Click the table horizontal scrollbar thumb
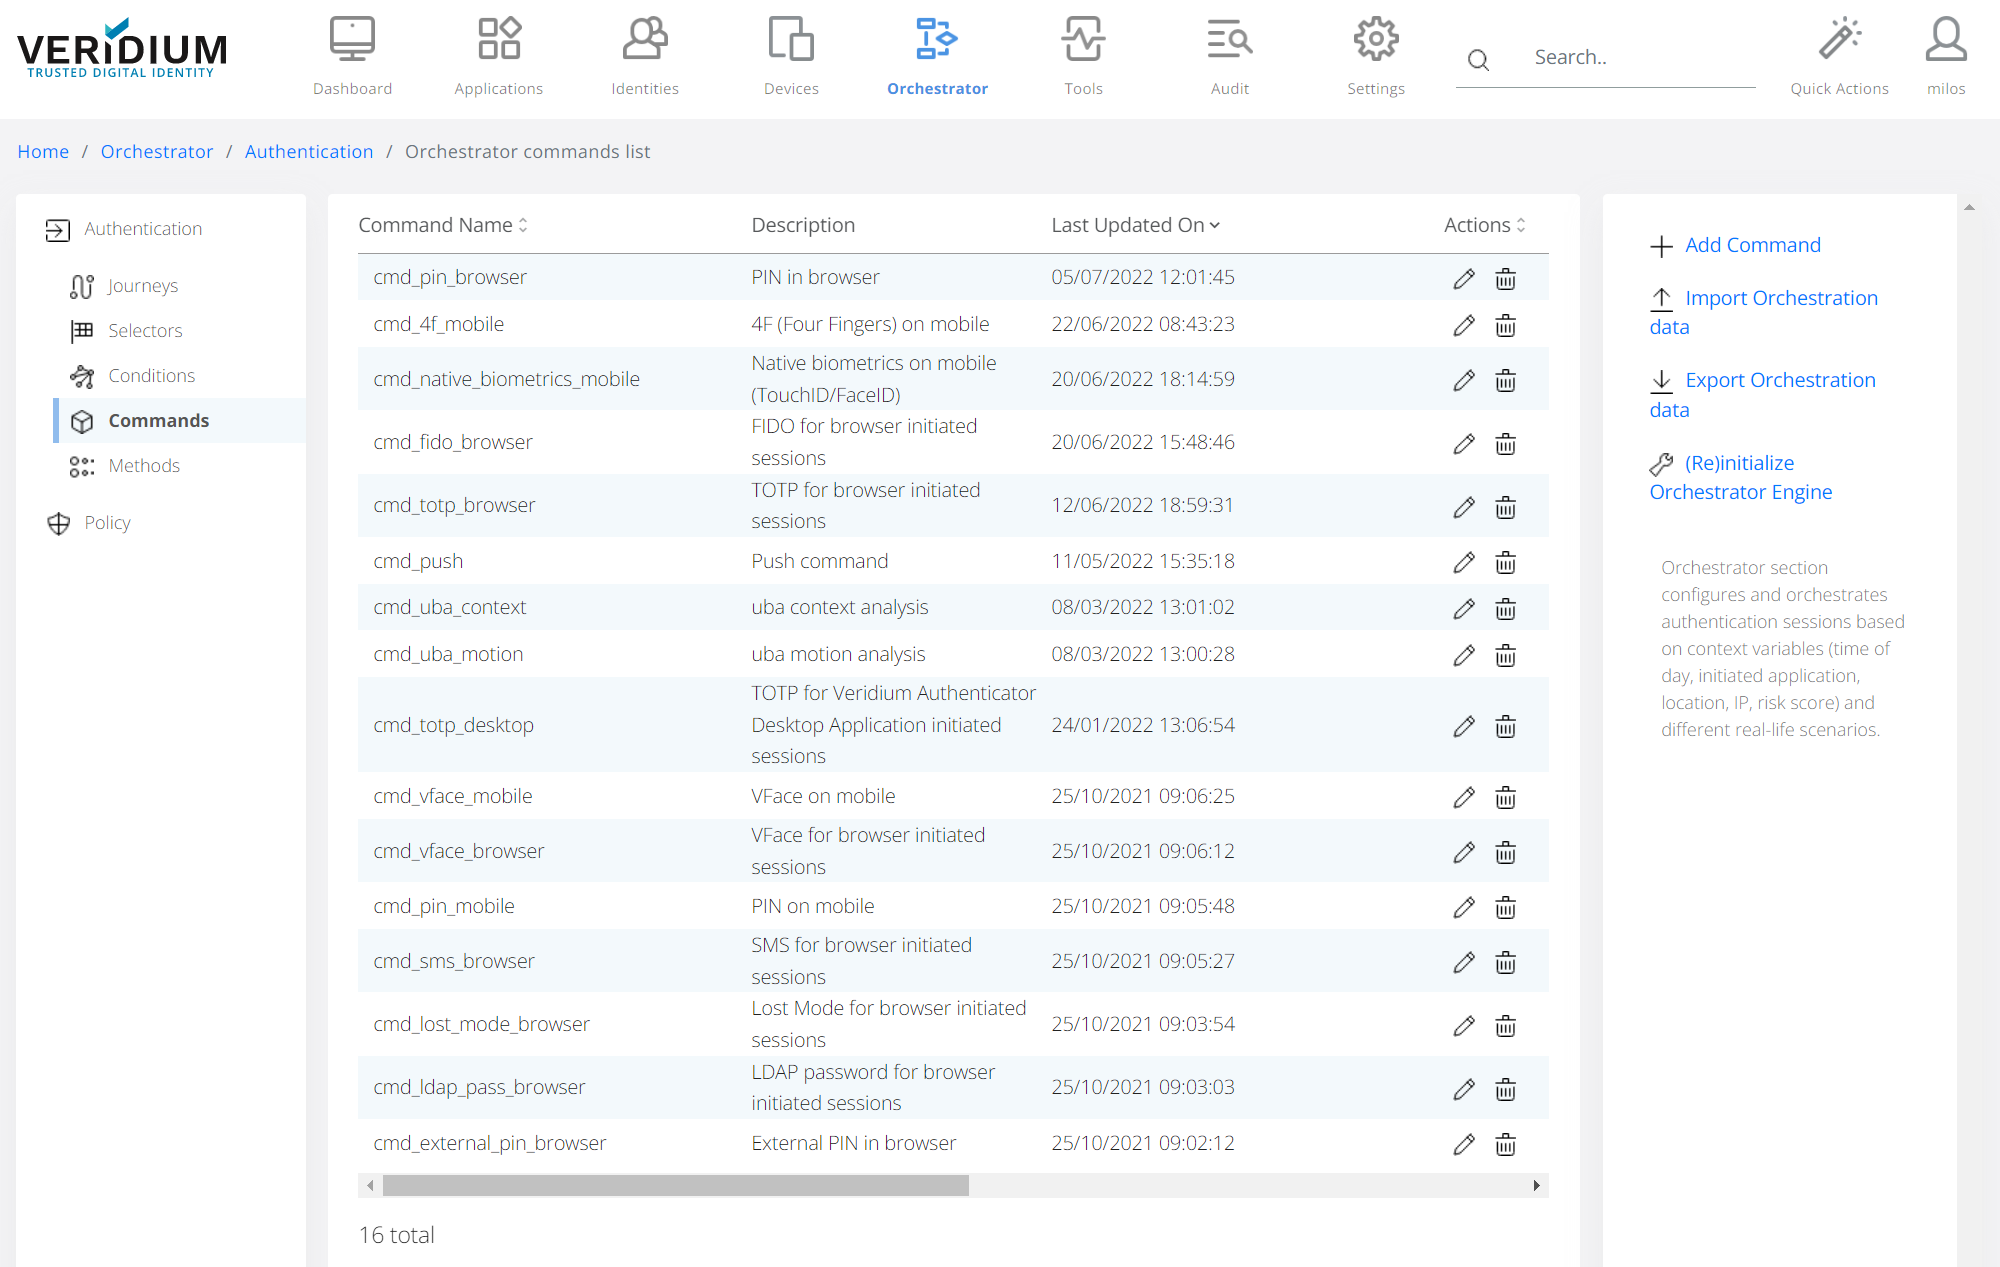The height and width of the screenshot is (1267, 2000). (675, 1186)
